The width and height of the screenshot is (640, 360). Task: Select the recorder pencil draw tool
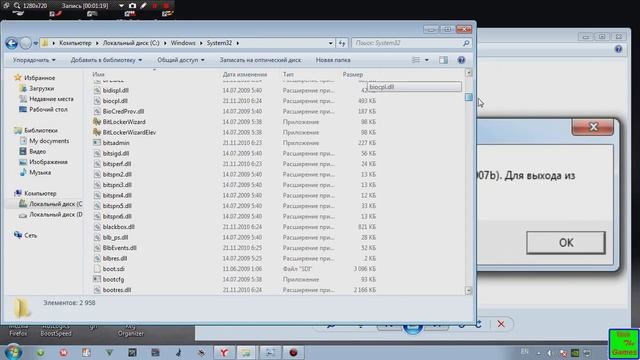click(143, 6)
